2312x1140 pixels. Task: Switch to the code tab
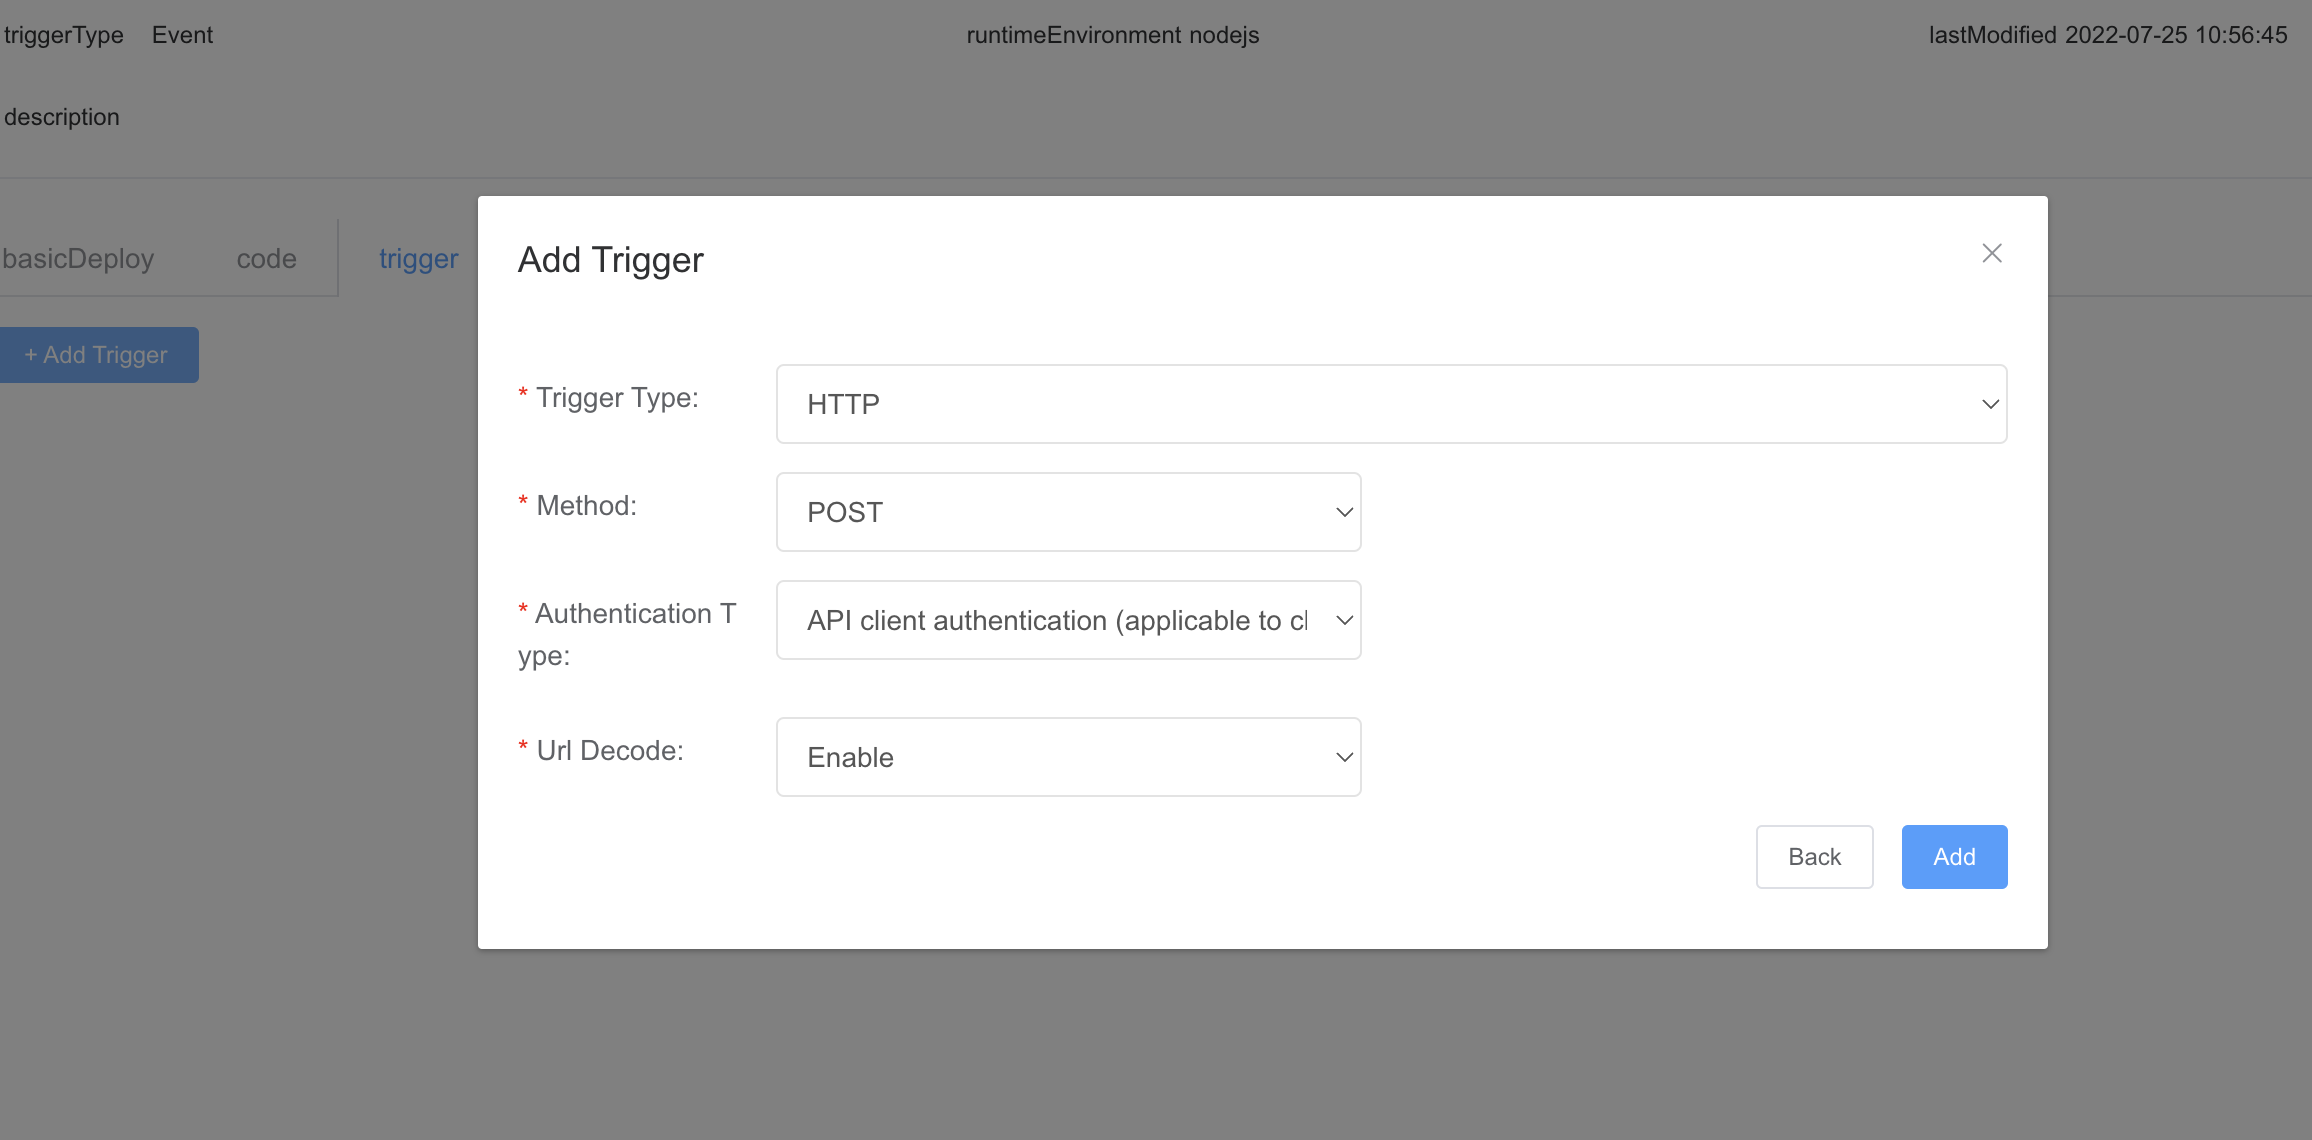click(x=267, y=259)
